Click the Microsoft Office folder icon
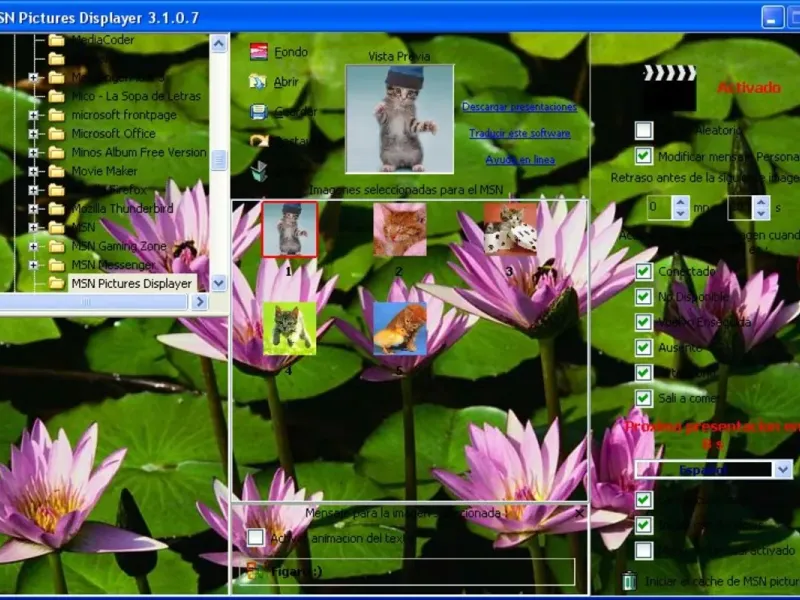 point(56,134)
